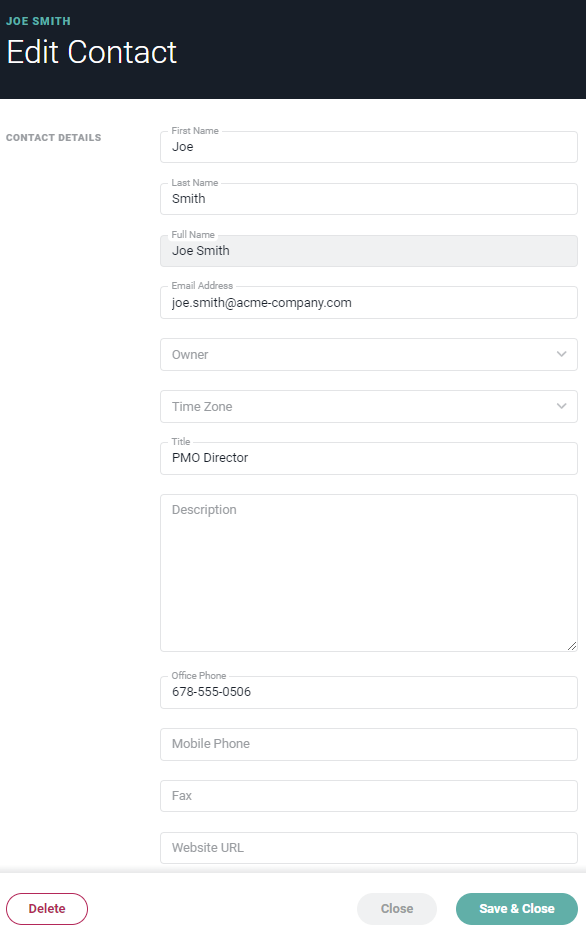Click the Fax input field

(x=369, y=796)
